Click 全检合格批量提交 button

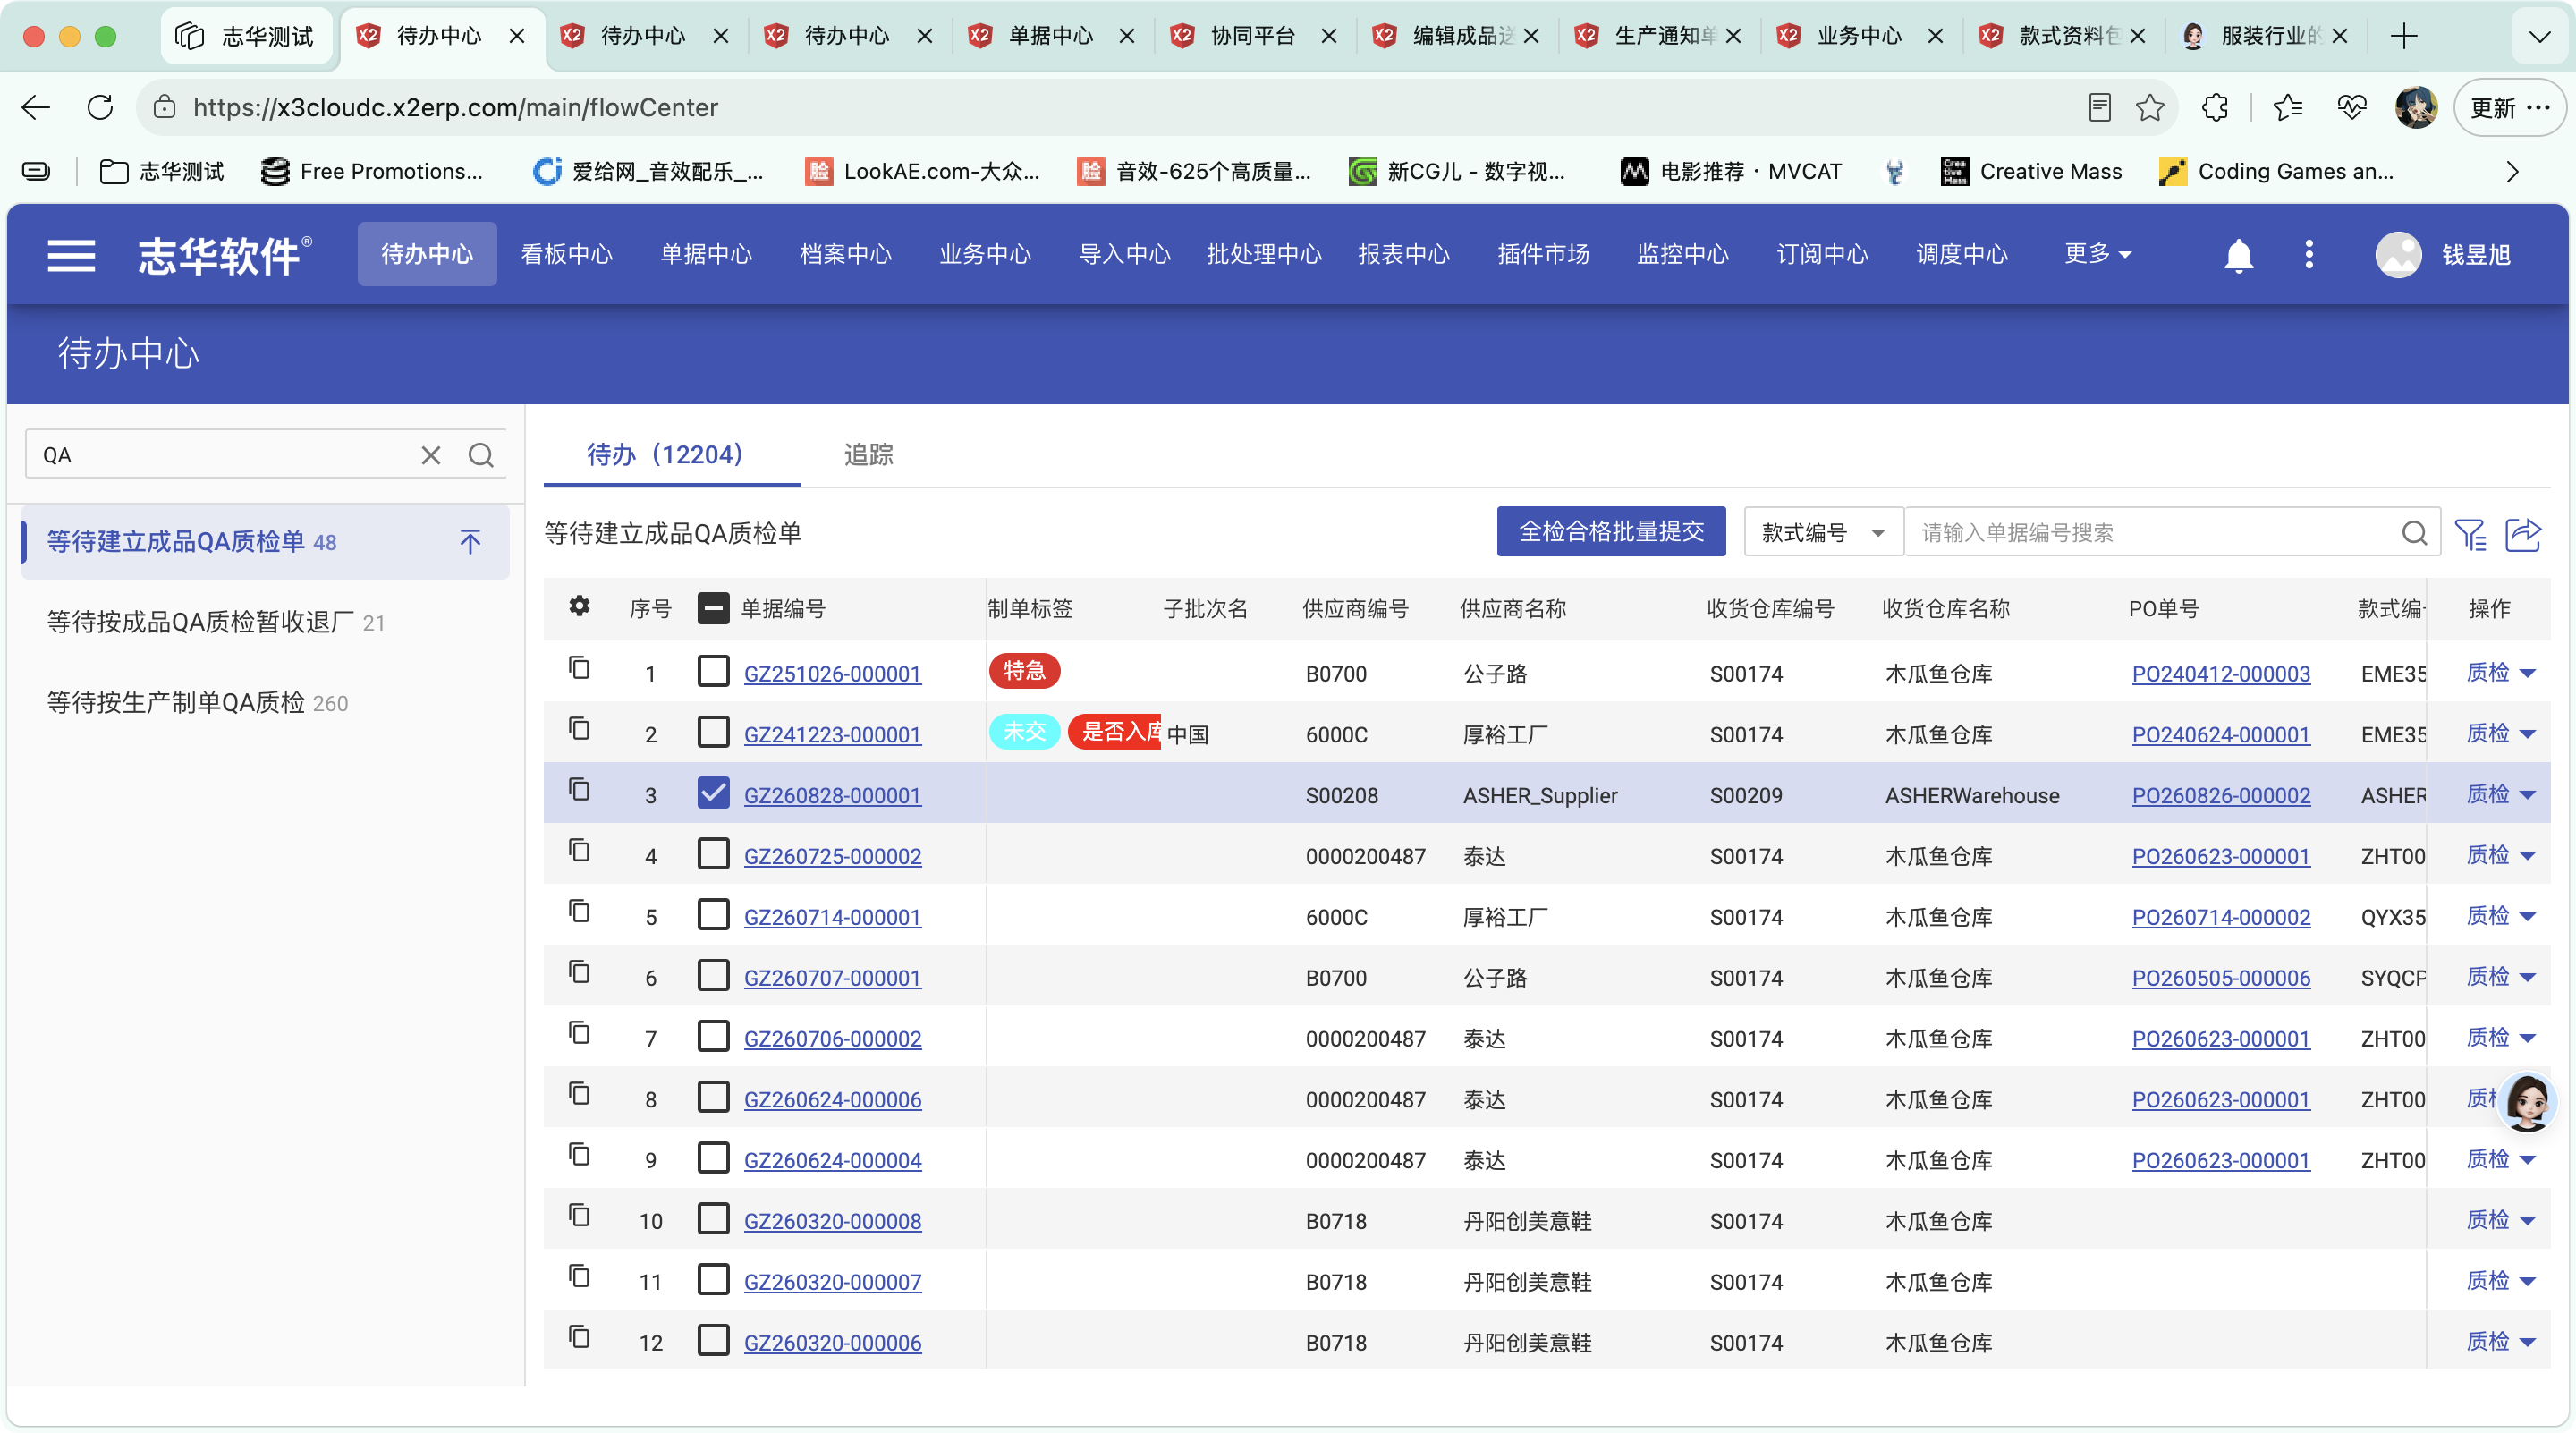[x=1611, y=532]
